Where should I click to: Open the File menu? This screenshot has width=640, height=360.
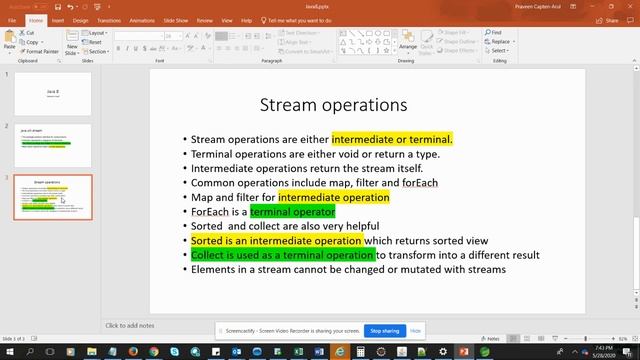click(x=12, y=20)
